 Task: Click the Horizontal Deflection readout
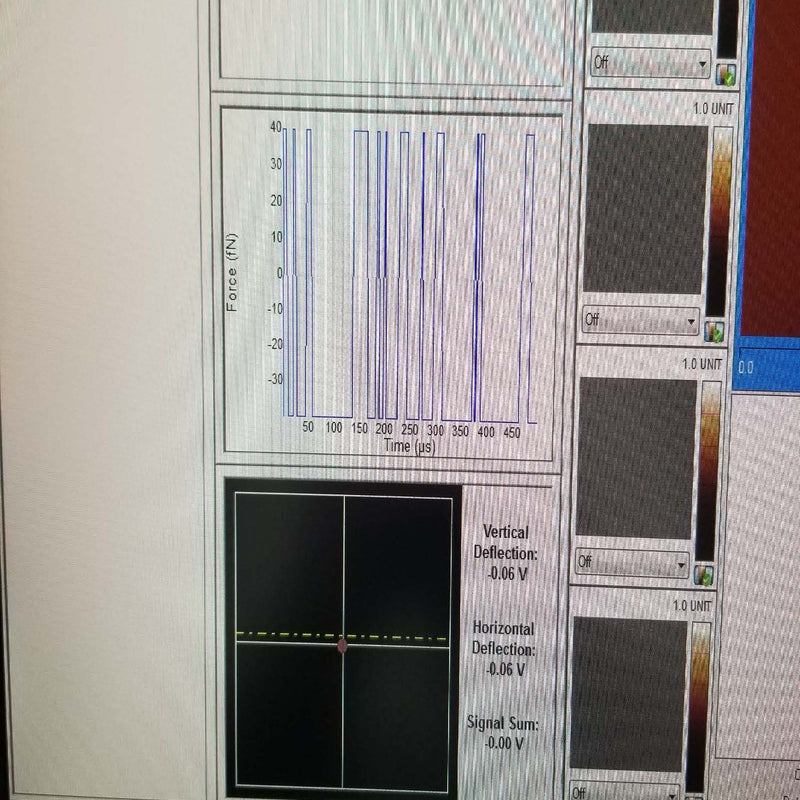pyautogui.click(x=503, y=650)
